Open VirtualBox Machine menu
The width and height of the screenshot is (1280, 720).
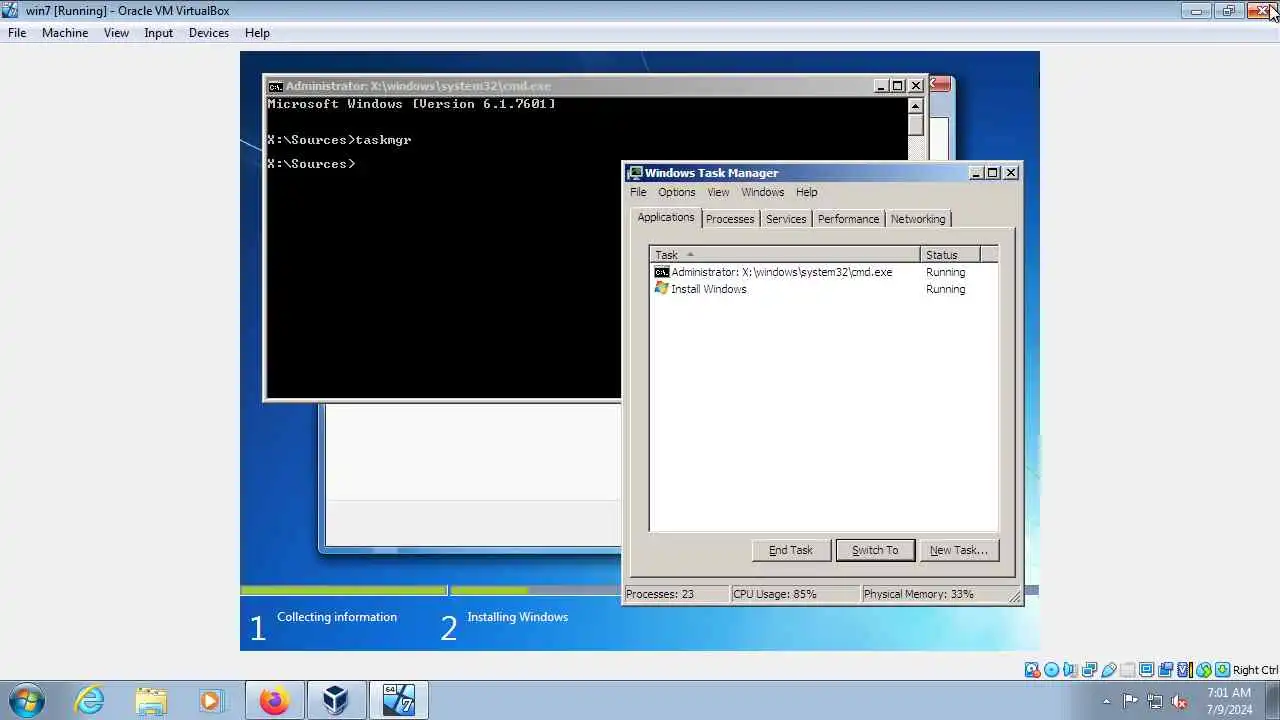[x=65, y=33]
